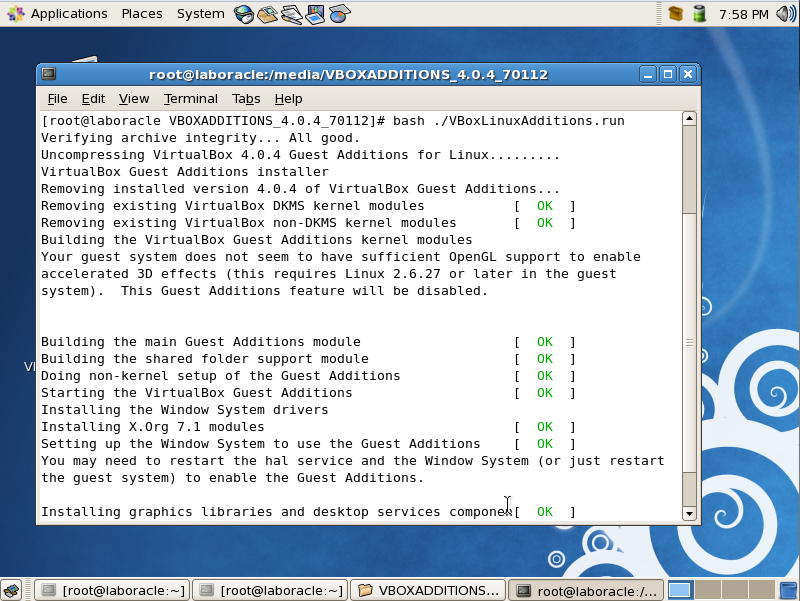Click the 'Verifying archive integrity... All good.' line
This screenshot has width=800, height=601.
tap(201, 138)
